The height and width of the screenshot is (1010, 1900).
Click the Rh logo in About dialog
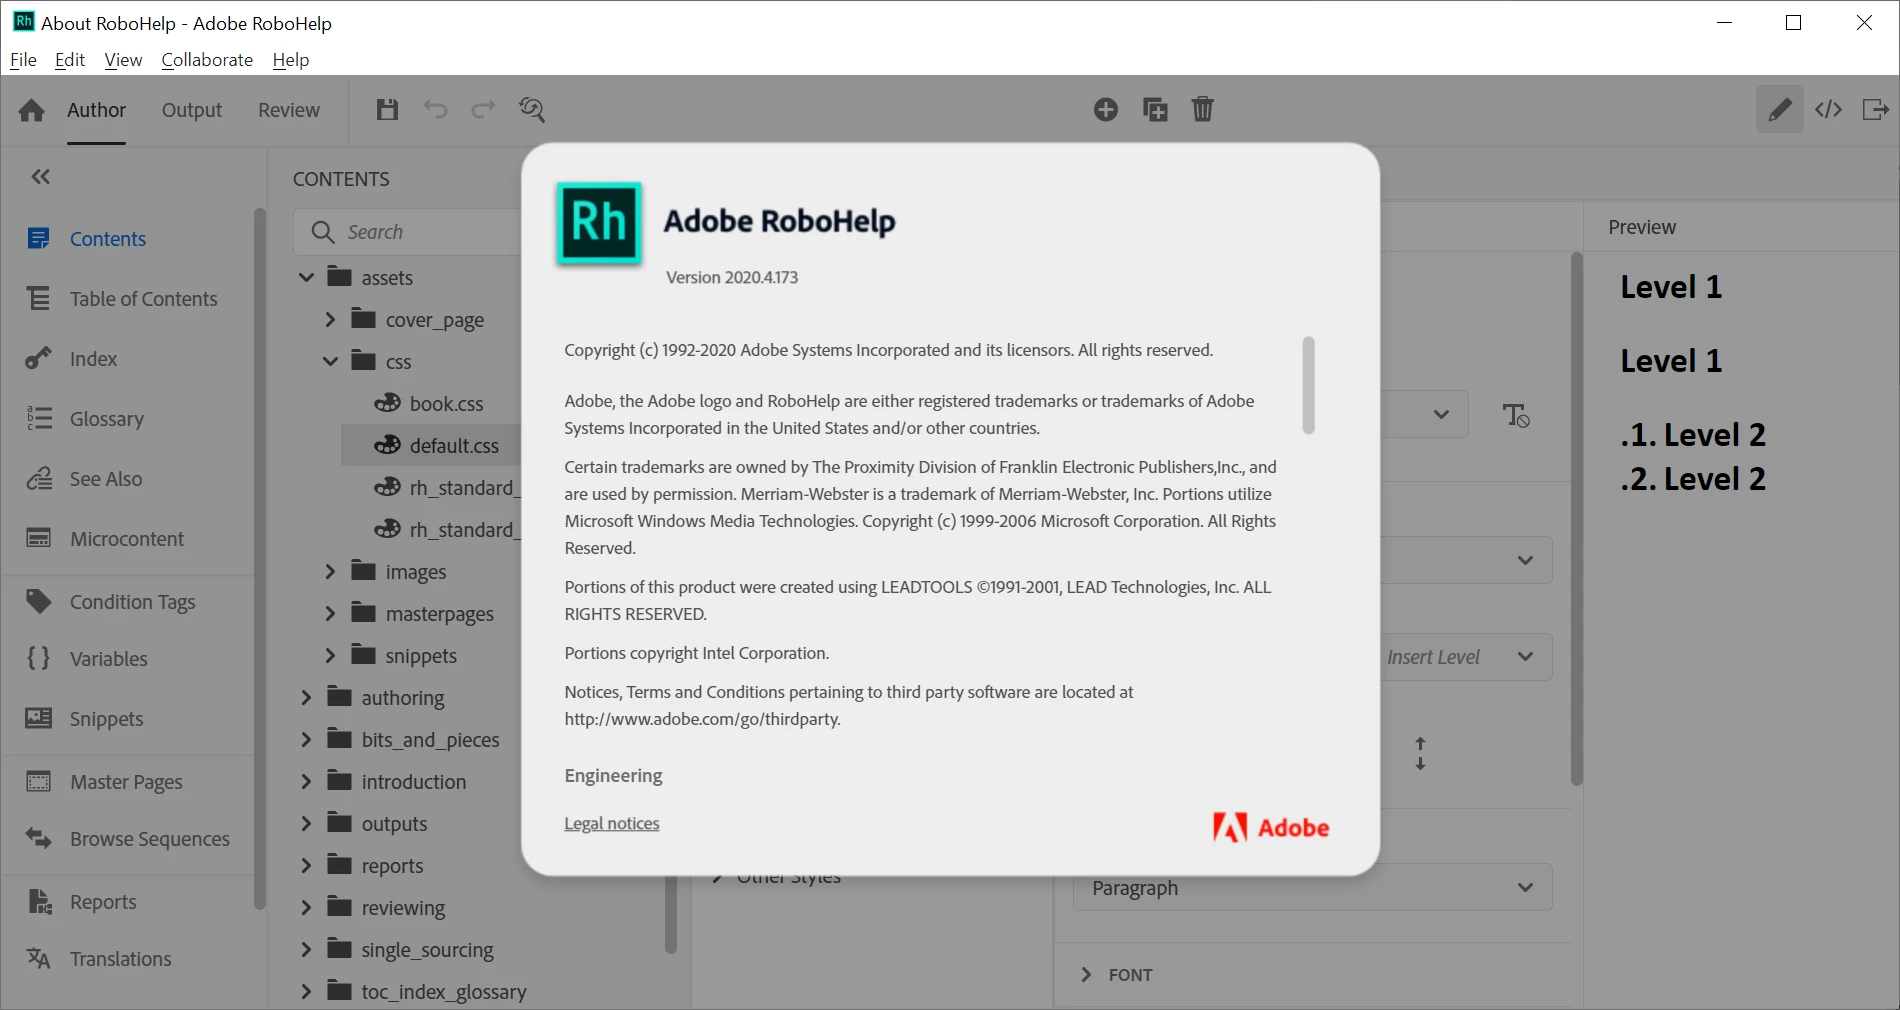pyautogui.click(x=599, y=223)
